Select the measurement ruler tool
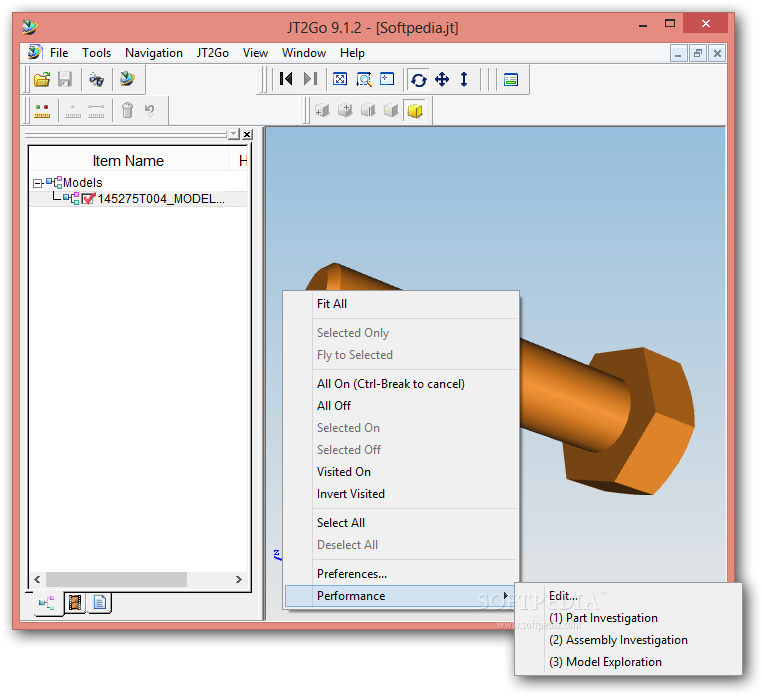763x696 pixels. pos(42,111)
